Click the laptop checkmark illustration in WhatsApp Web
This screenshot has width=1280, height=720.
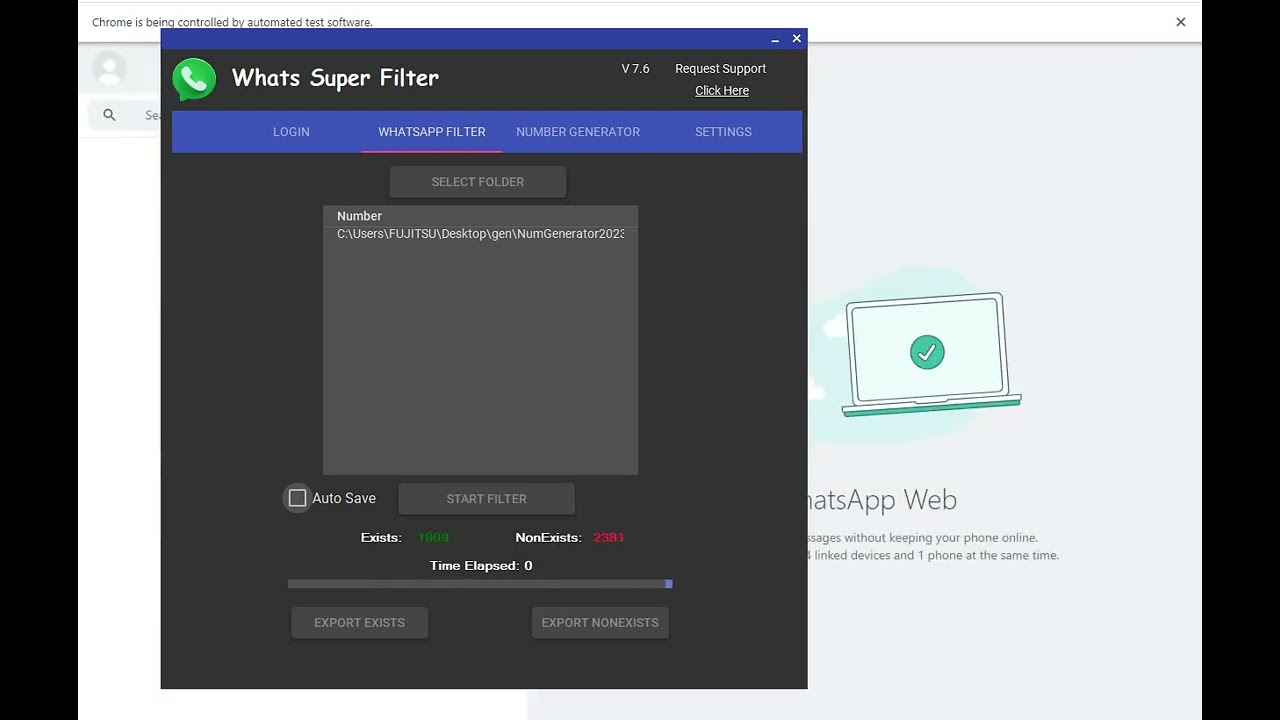tap(931, 354)
